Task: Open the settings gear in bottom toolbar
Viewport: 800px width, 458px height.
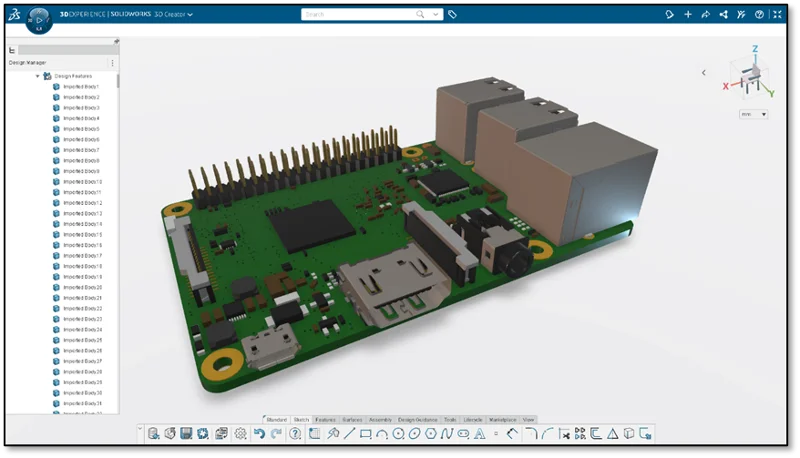Action: point(240,434)
